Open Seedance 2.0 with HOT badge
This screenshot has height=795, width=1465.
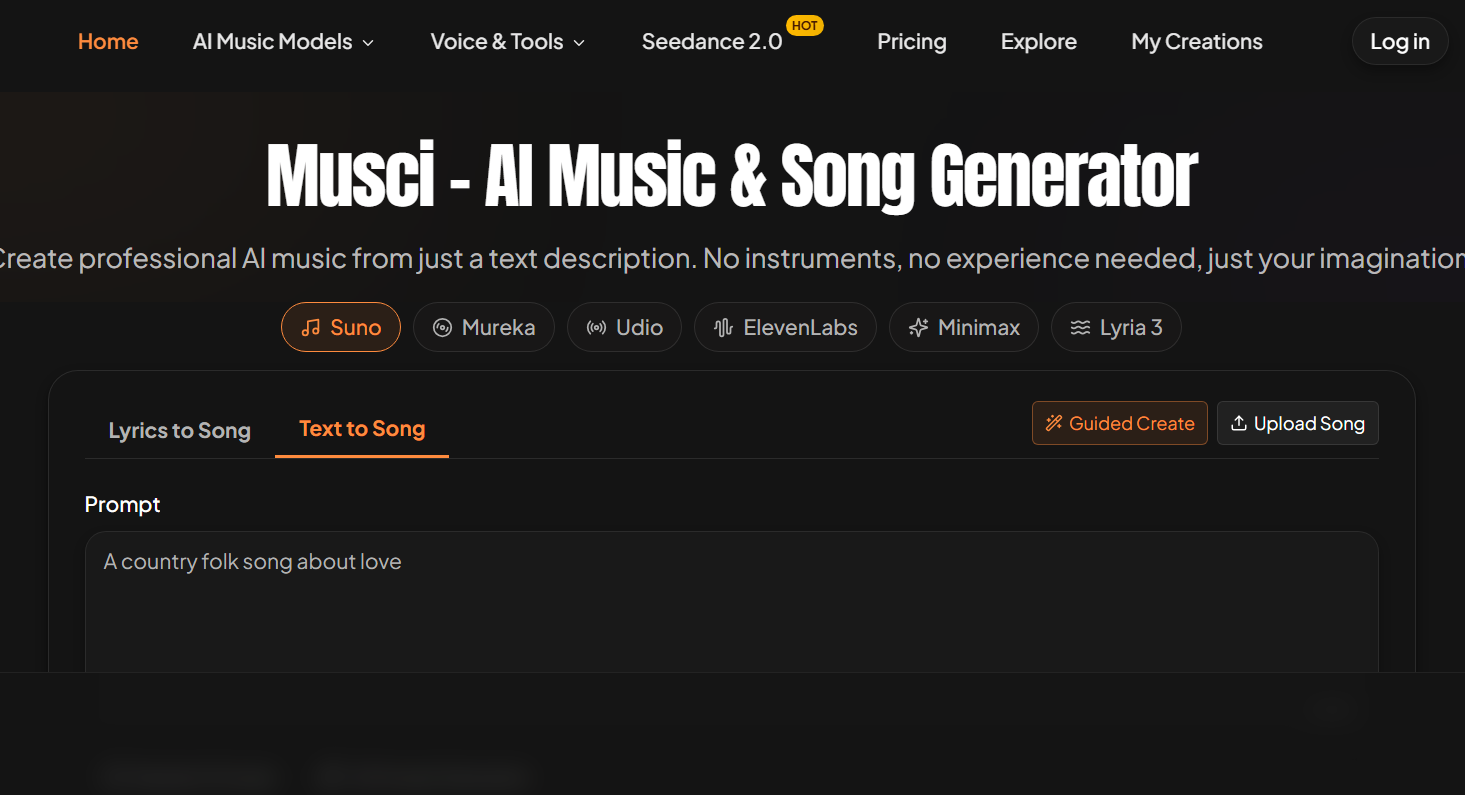point(732,38)
